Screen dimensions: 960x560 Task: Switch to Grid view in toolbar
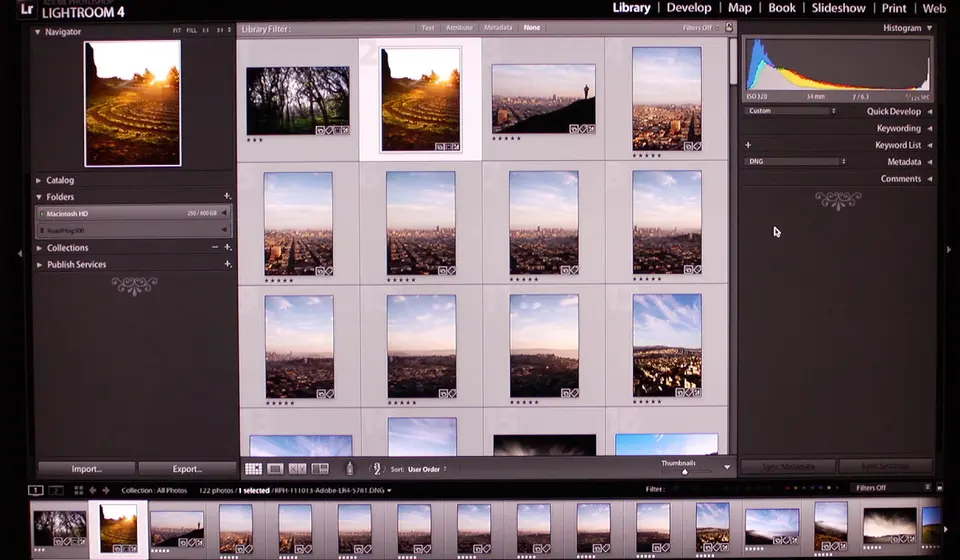tap(253, 468)
